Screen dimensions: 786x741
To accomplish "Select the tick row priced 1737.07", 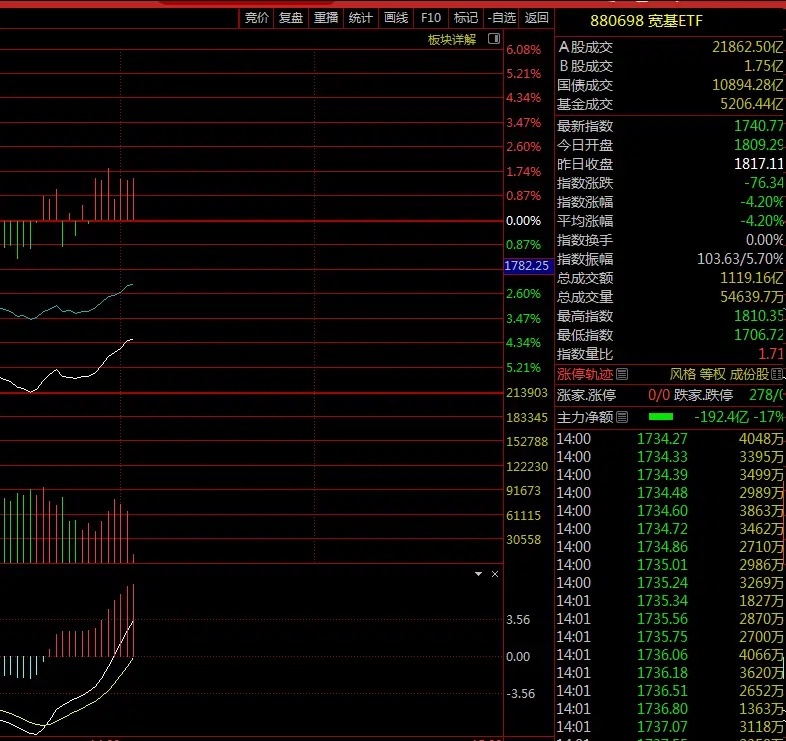I will pos(670,727).
